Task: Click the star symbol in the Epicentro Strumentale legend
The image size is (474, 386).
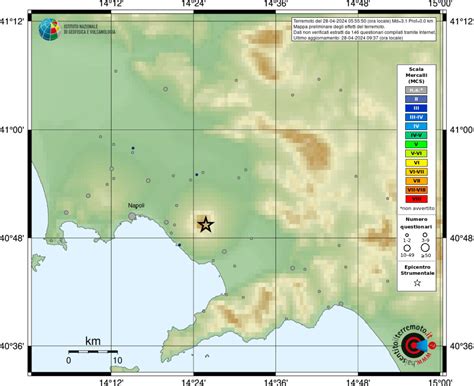Action: click(x=417, y=283)
